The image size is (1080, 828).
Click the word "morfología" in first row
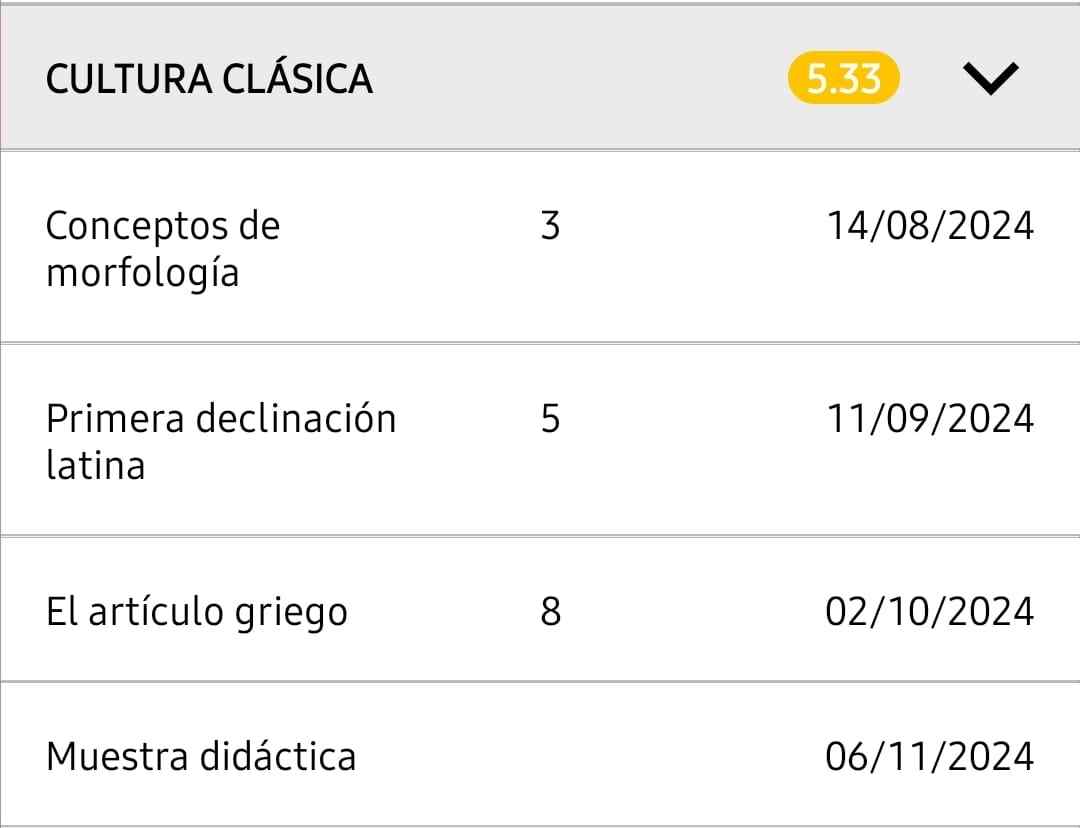click(x=142, y=272)
